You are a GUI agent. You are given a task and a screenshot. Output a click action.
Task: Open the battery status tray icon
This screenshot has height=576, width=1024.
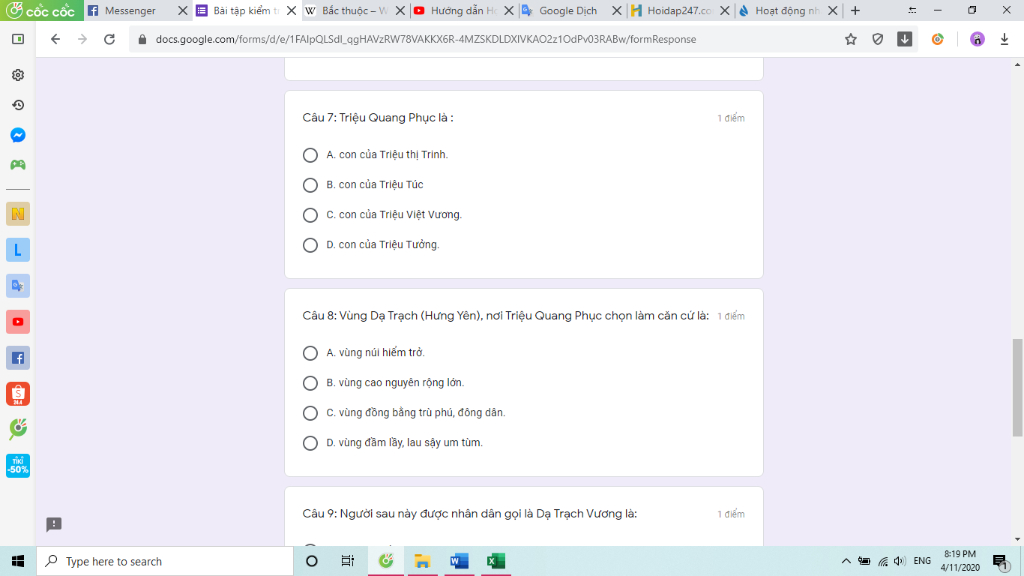click(x=864, y=561)
